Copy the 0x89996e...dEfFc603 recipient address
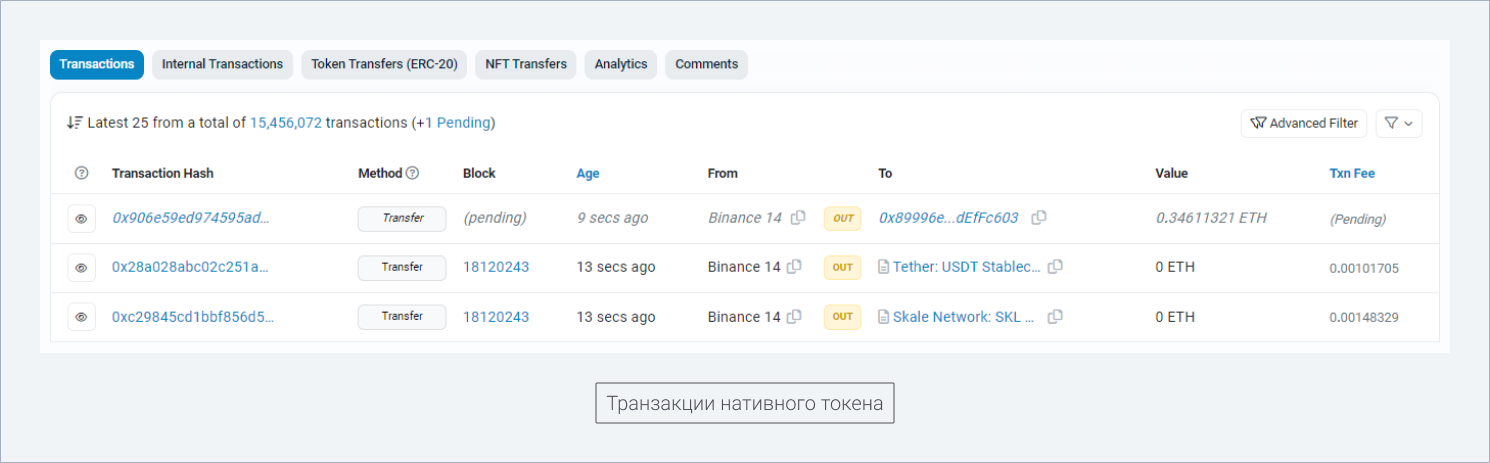1490x463 pixels. click(1039, 218)
